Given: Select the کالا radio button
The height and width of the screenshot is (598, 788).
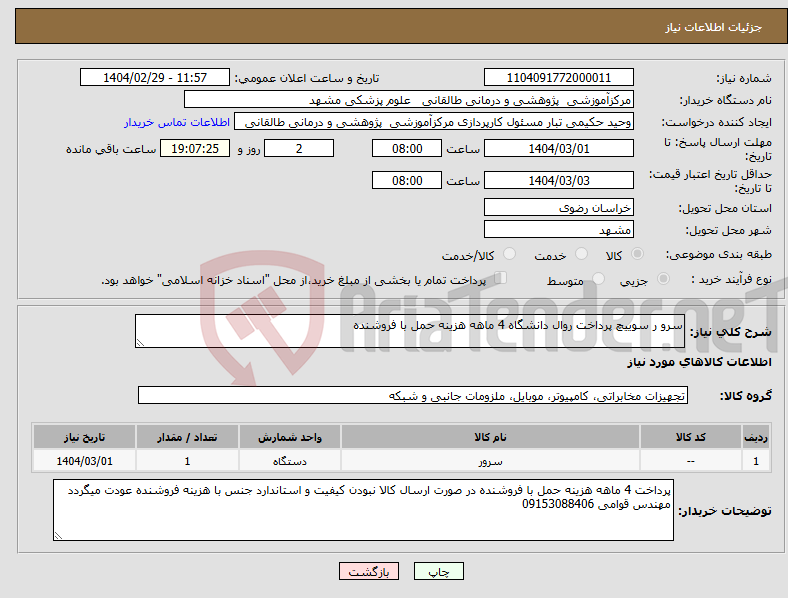Looking at the screenshot, I should click(x=637, y=254).
